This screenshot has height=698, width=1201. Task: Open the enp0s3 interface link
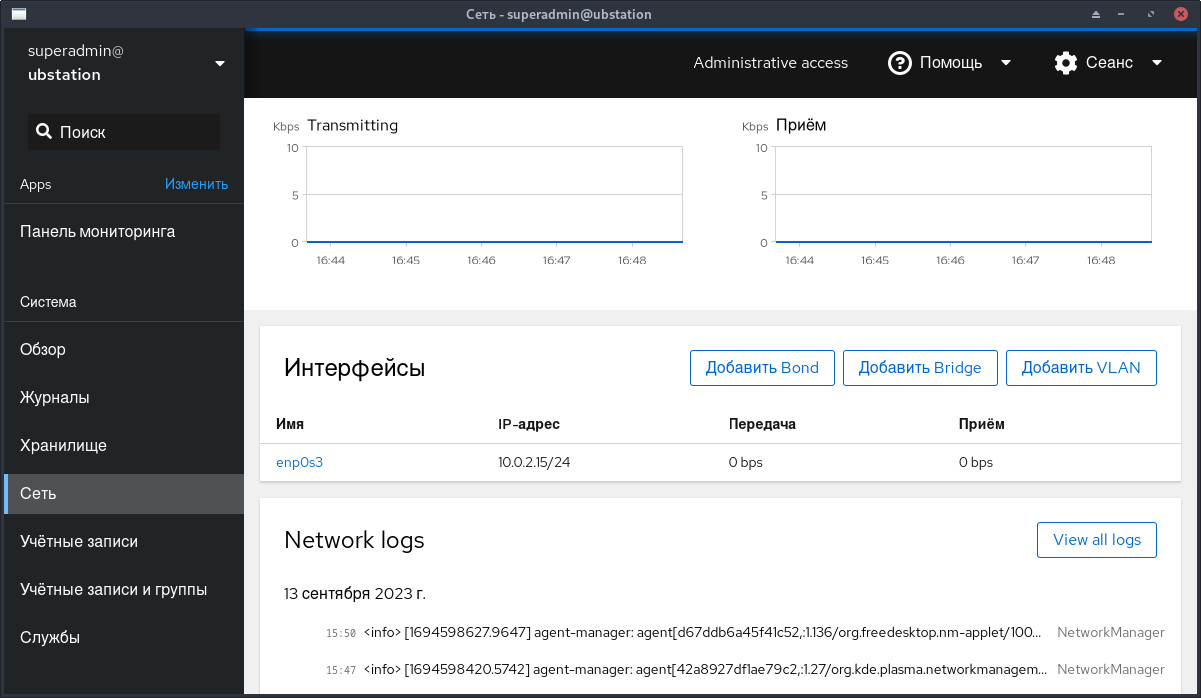(x=300, y=462)
